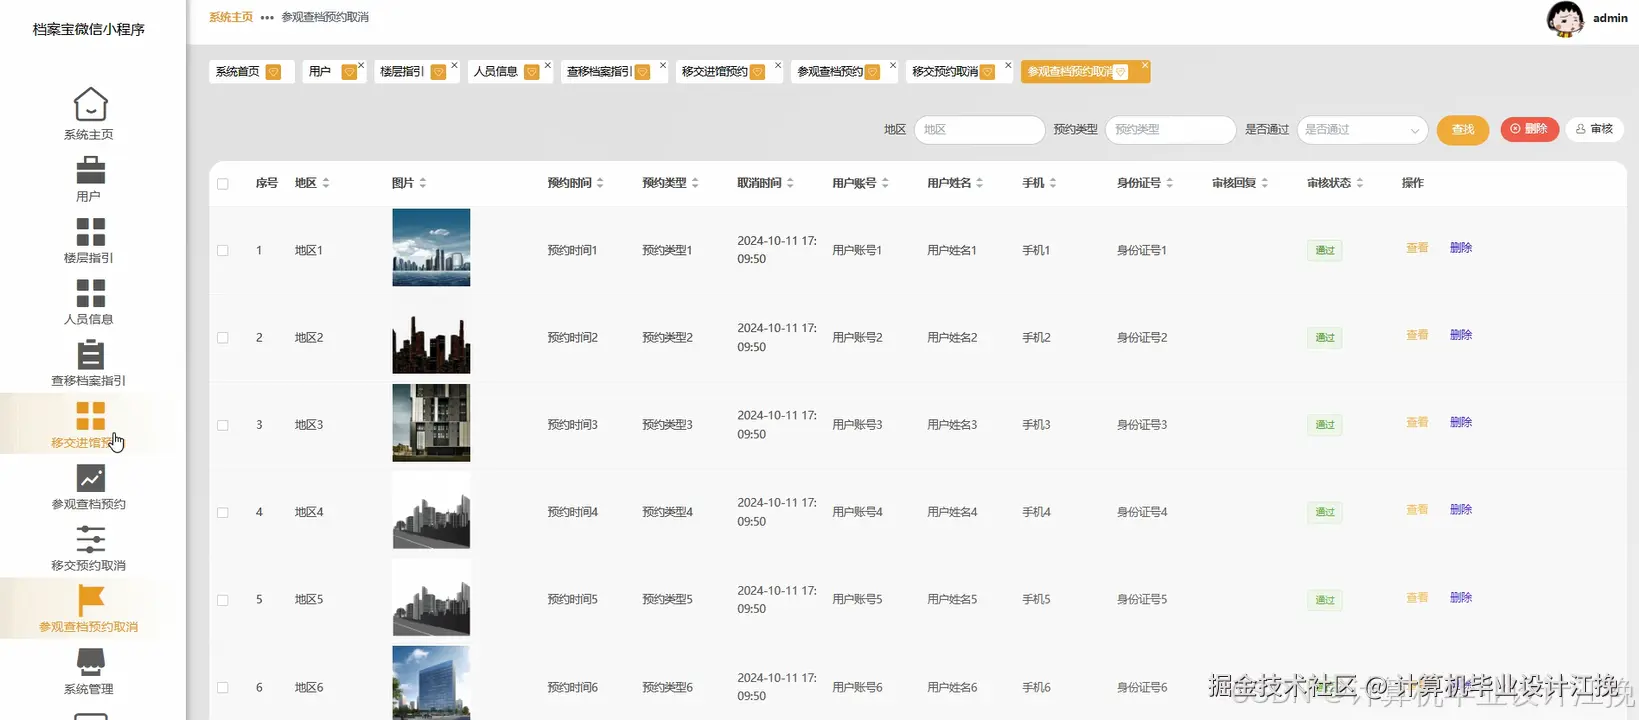Click admin avatar picture
The width and height of the screenshot is (1639, 720).
(1565, 19)
